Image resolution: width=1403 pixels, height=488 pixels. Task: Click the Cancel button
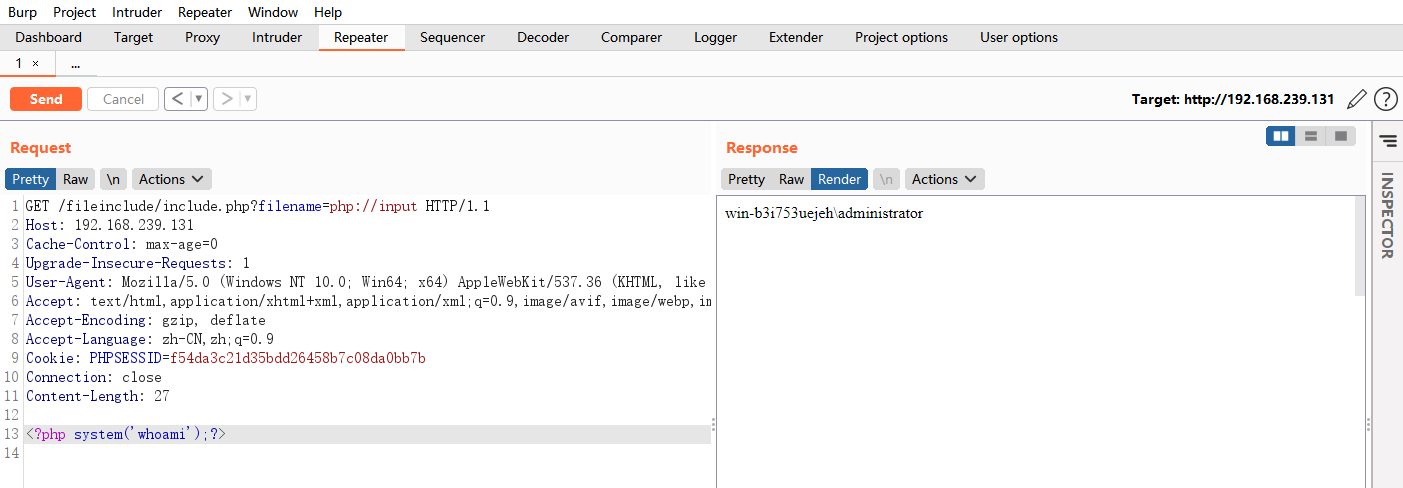(123, 99)
